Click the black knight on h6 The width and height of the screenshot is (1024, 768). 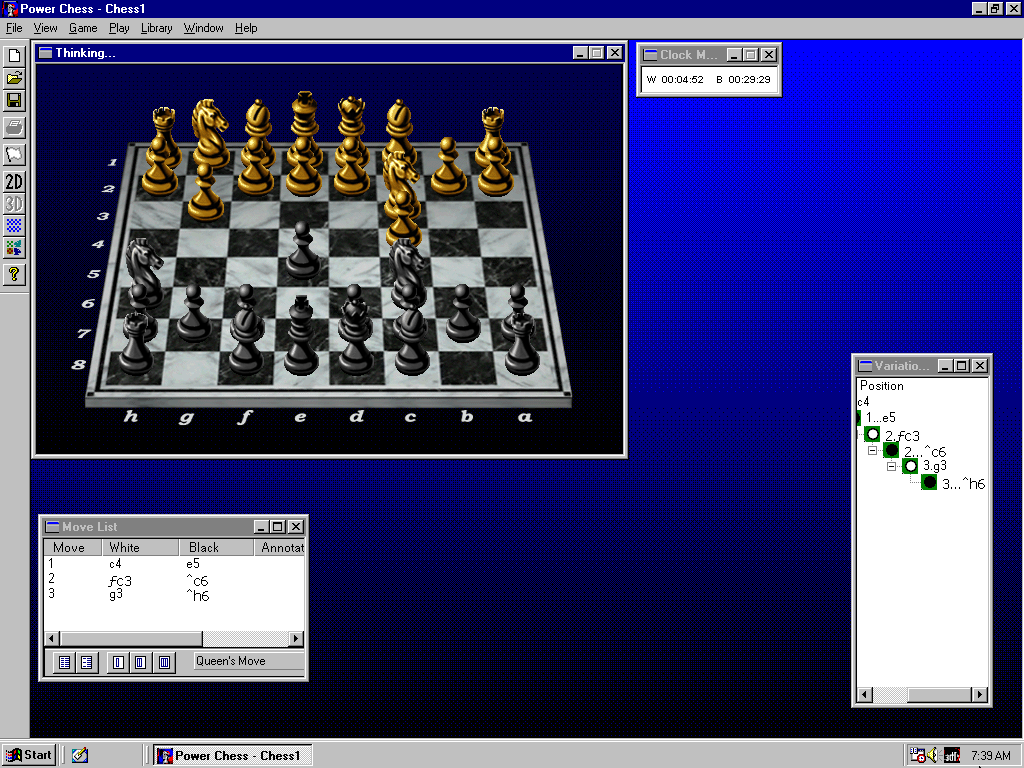[x=143, y=272]
